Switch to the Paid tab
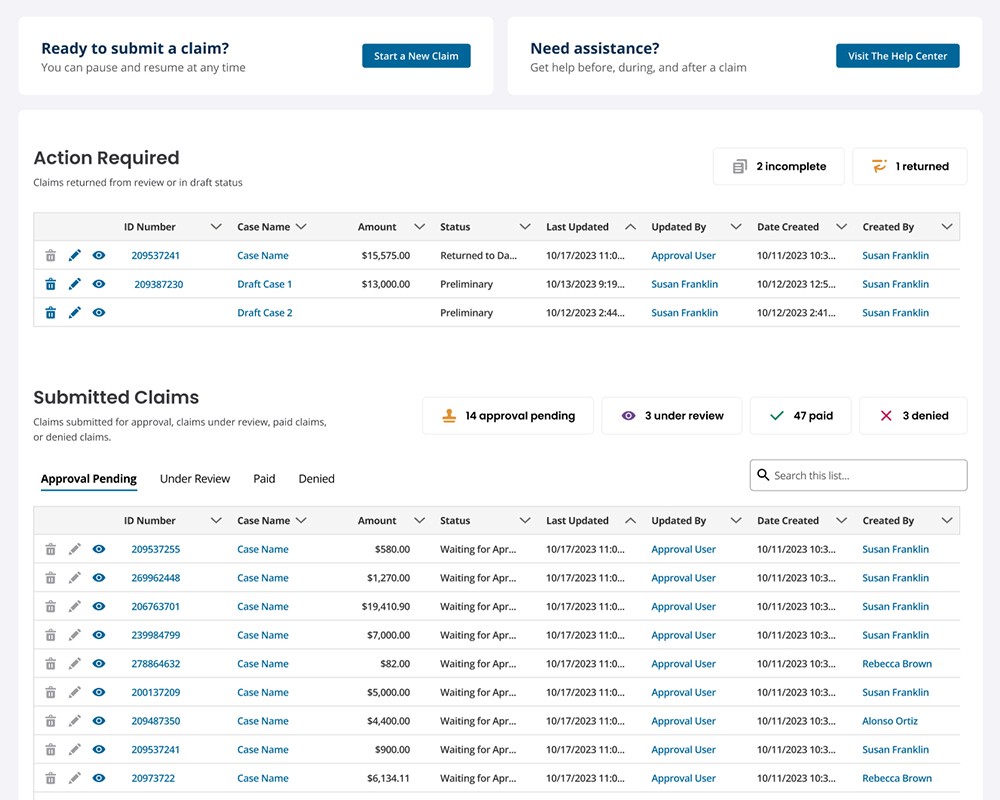 tap(264, 478)
